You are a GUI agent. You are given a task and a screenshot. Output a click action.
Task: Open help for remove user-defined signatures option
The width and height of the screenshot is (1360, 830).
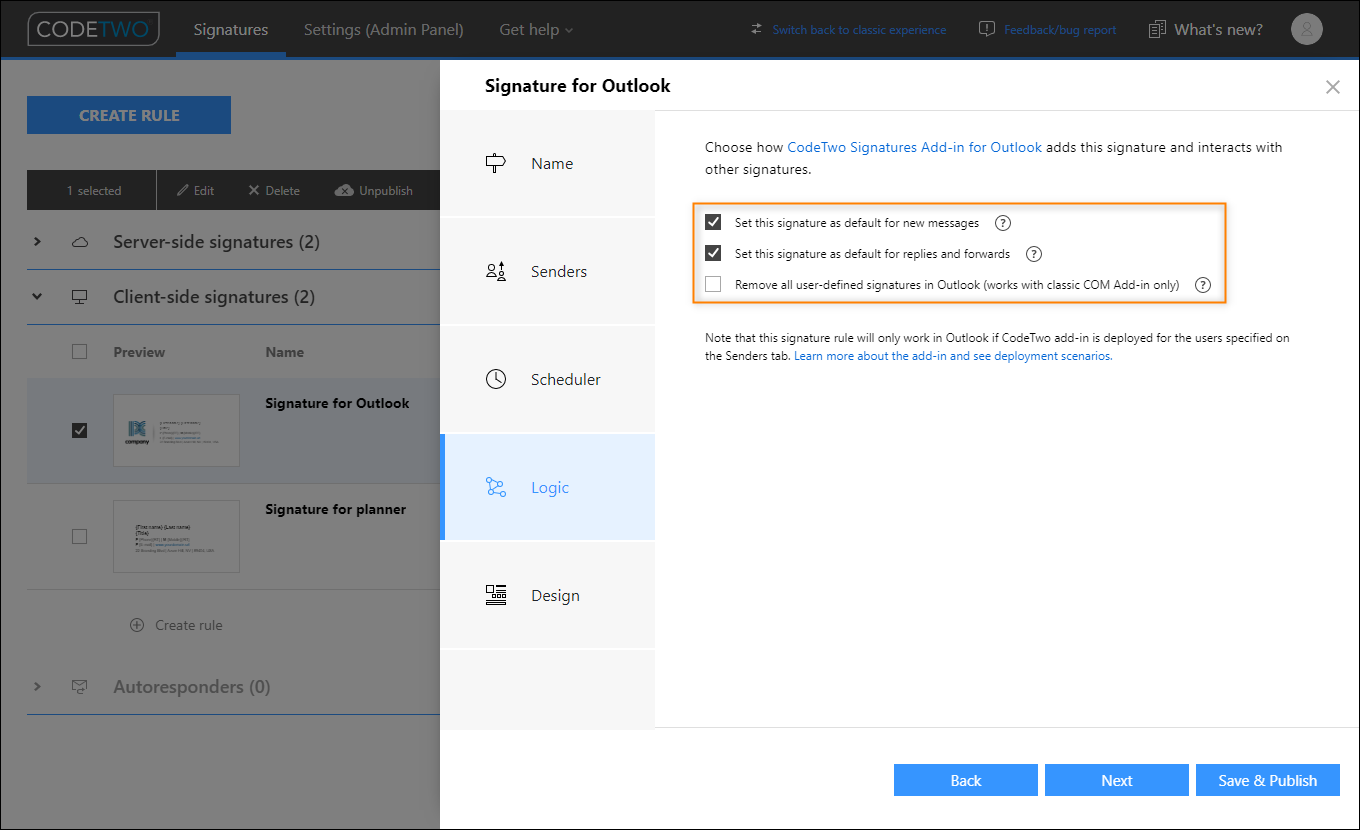tap(1203, 285)
